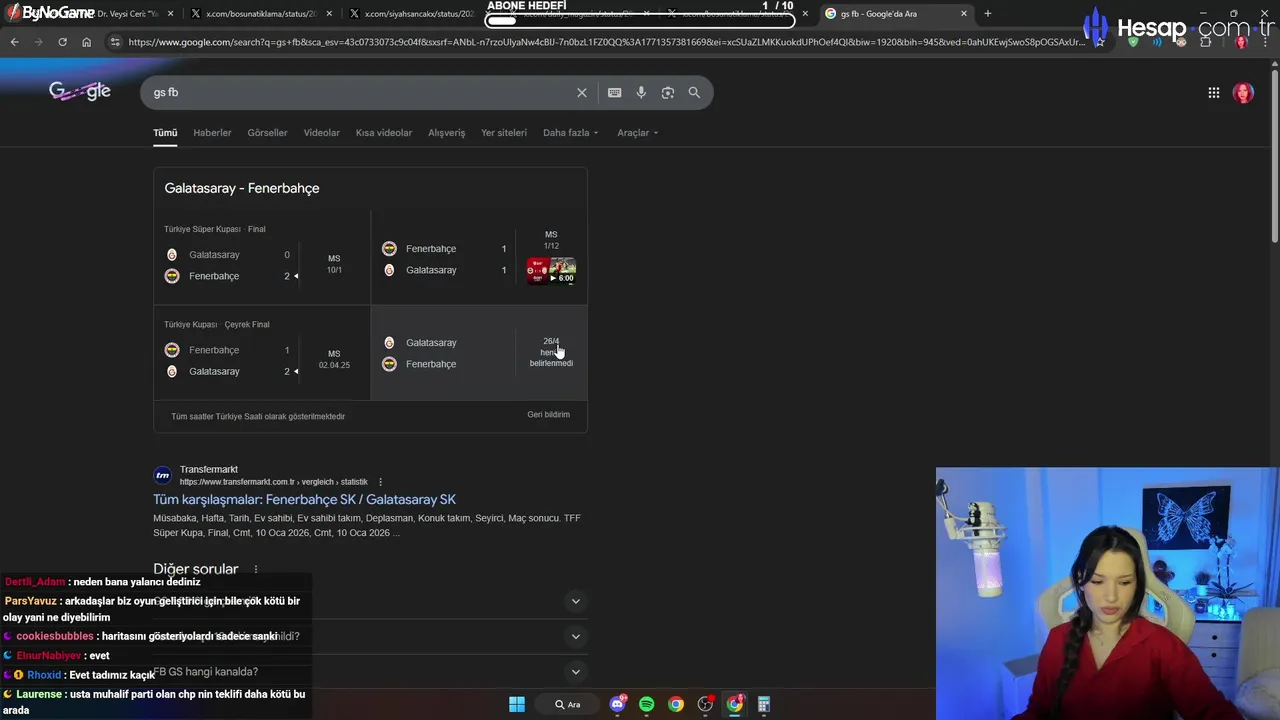The image size is (1280, 720).
Task: Switch to the Yer siteleri tab
Action: [504, 133]
